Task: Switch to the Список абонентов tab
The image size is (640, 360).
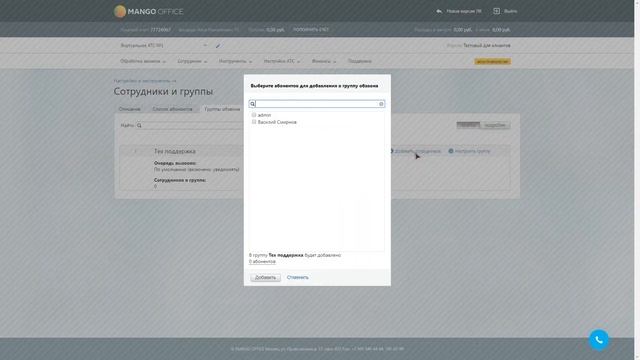Action: coord(172,109)
